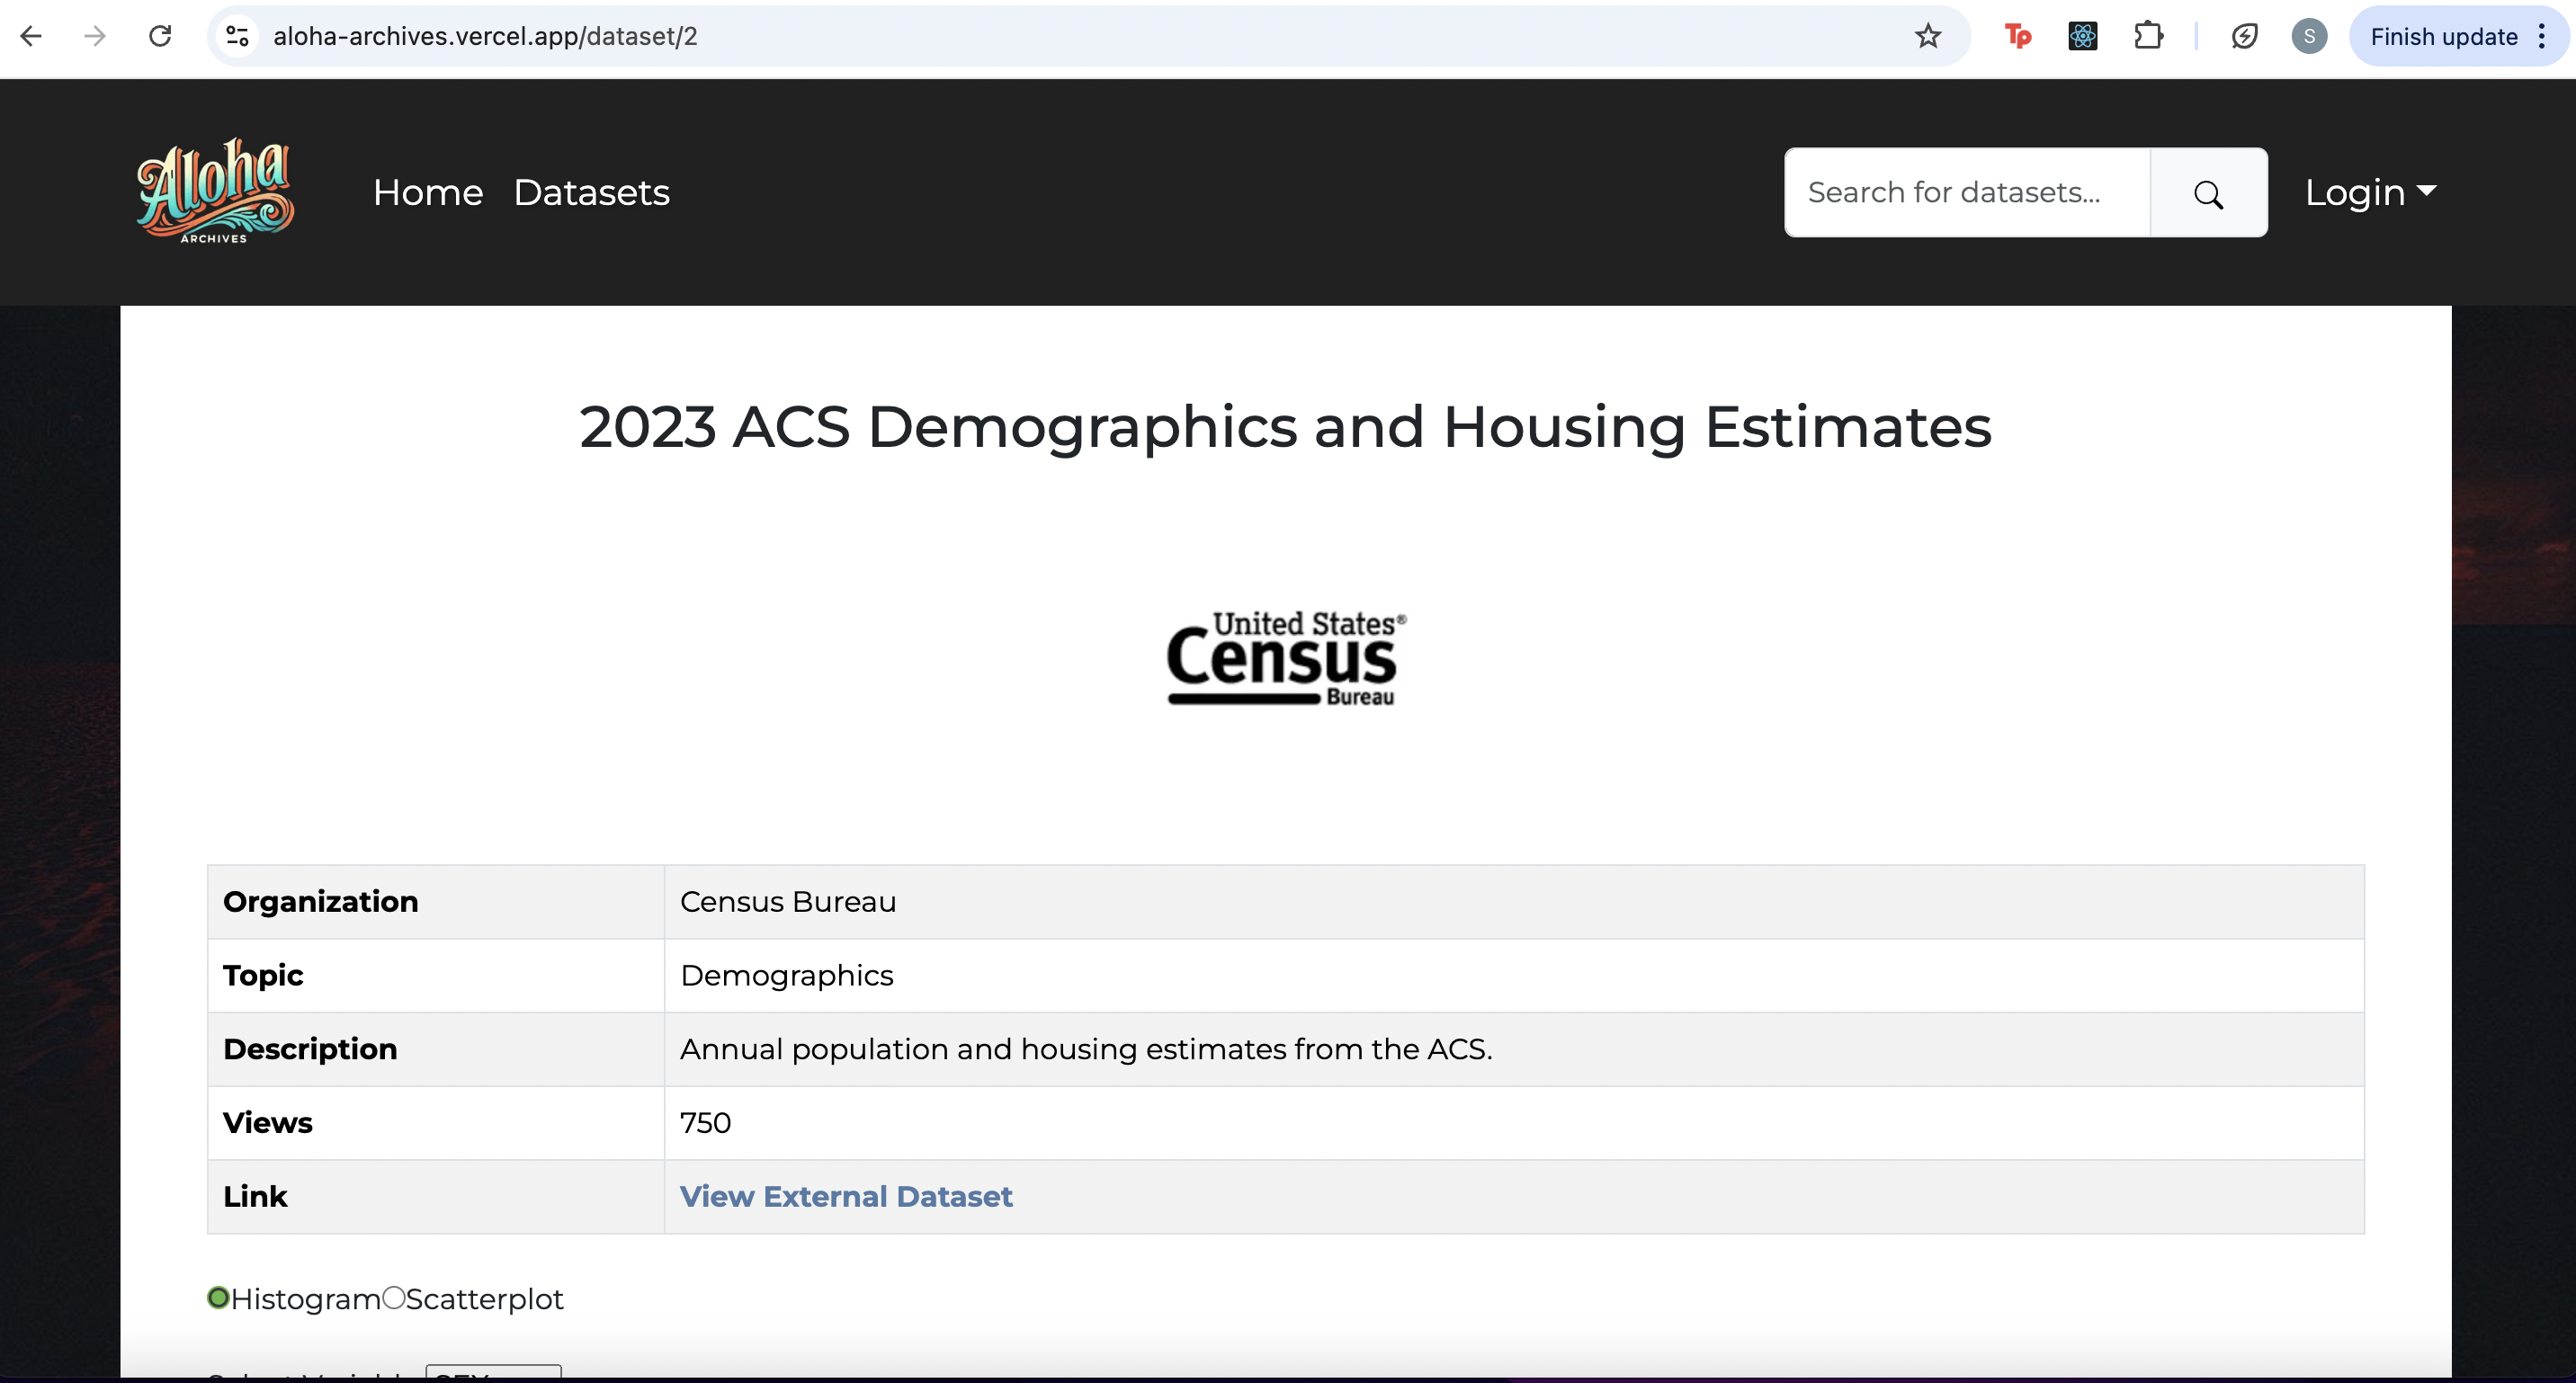
Task: Open the site information icon in address bar
Action: 237,37
